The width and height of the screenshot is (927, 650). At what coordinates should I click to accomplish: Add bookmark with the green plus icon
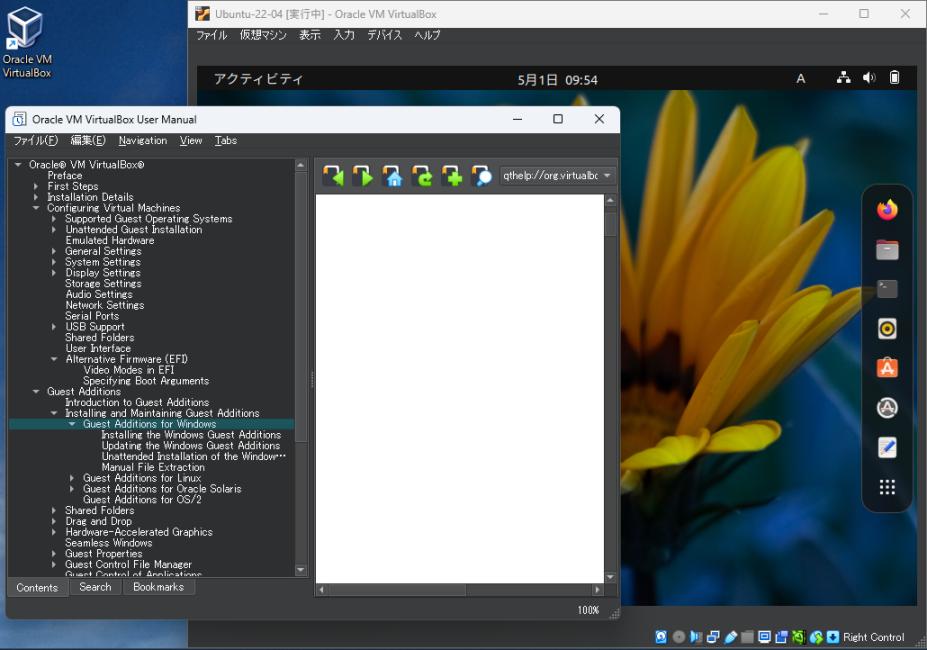[452, 176]
